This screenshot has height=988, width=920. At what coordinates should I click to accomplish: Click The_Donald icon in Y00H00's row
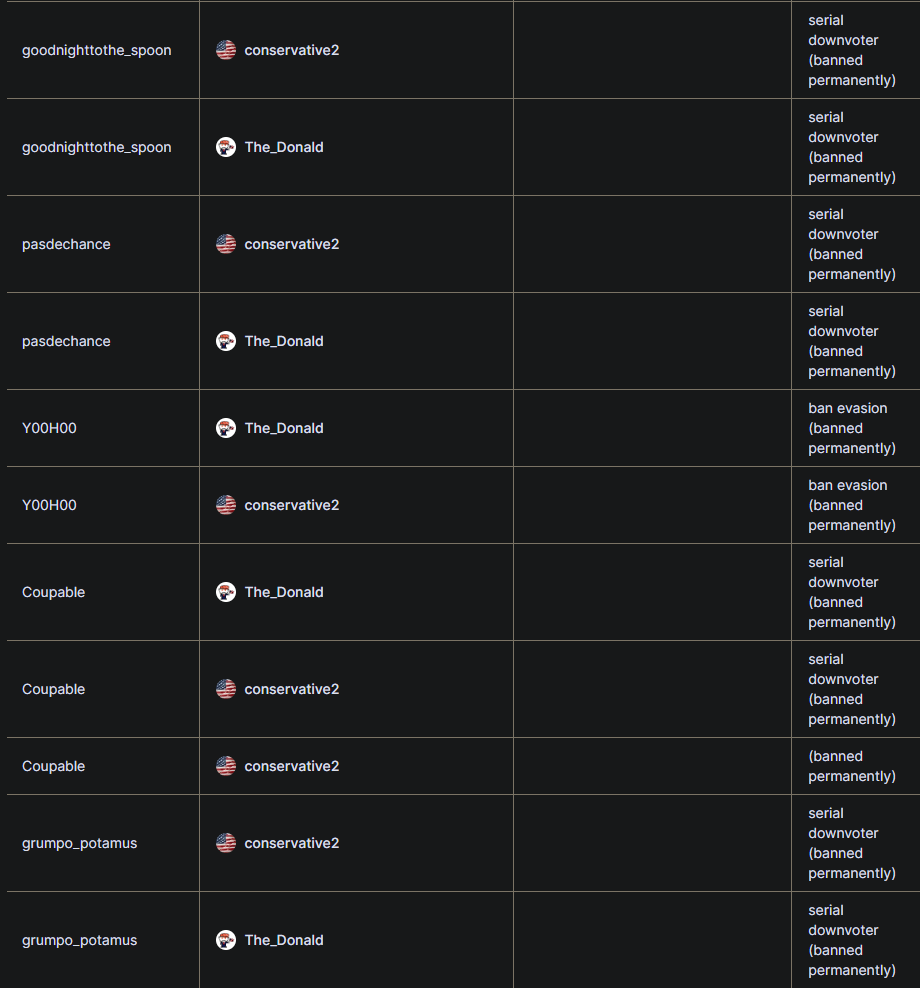click(226, 428)
